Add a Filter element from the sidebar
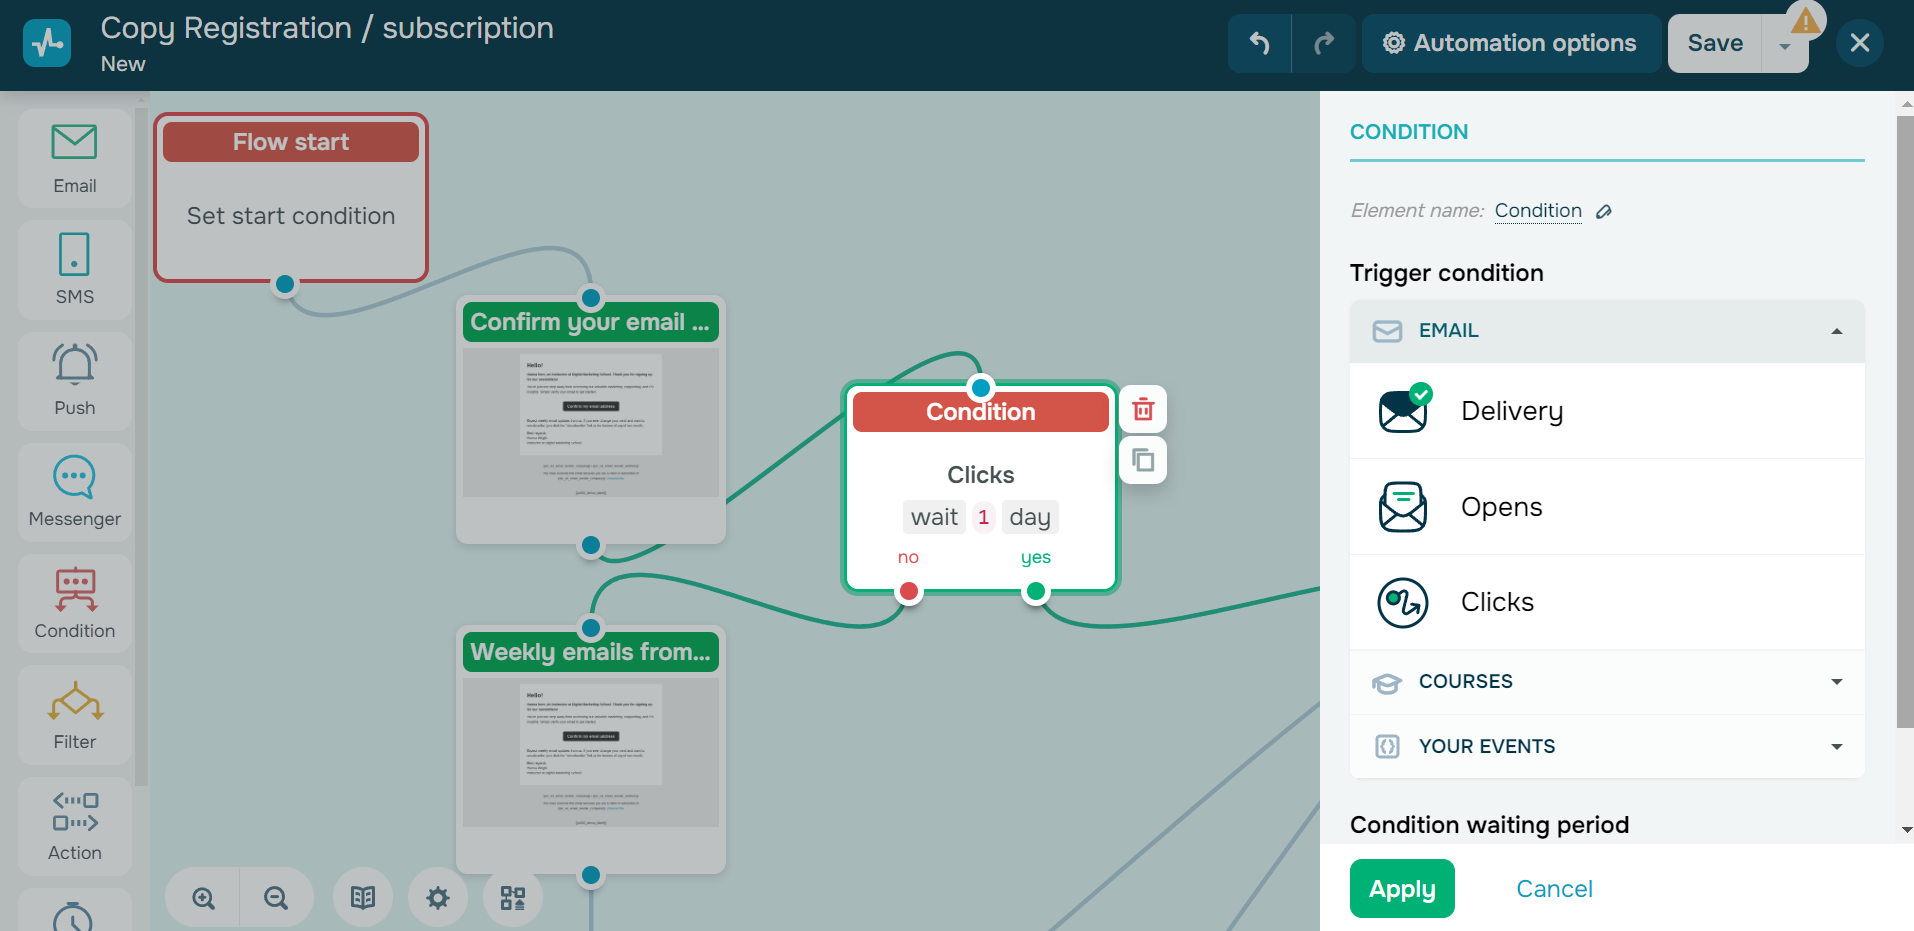This screenshot has width=1914, height=931. click(75, 714)
